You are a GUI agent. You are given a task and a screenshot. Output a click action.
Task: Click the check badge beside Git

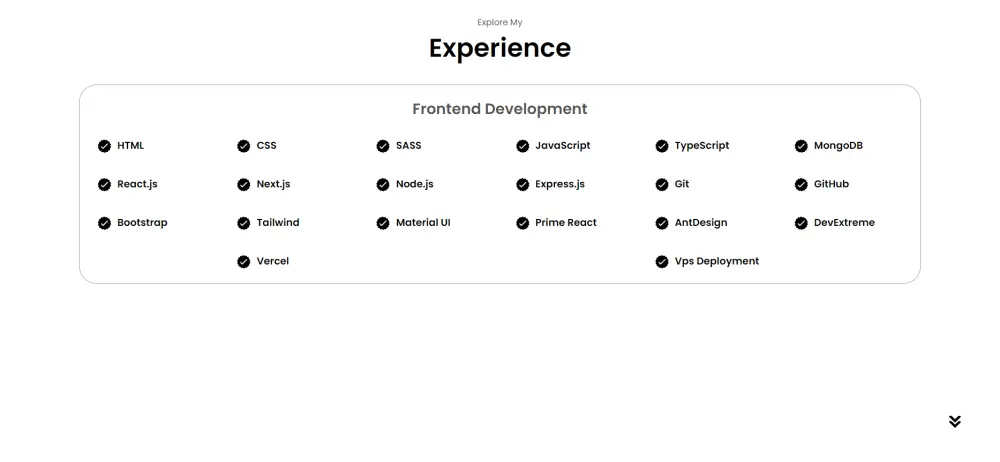pyautogui.click(x=662, y=185)
